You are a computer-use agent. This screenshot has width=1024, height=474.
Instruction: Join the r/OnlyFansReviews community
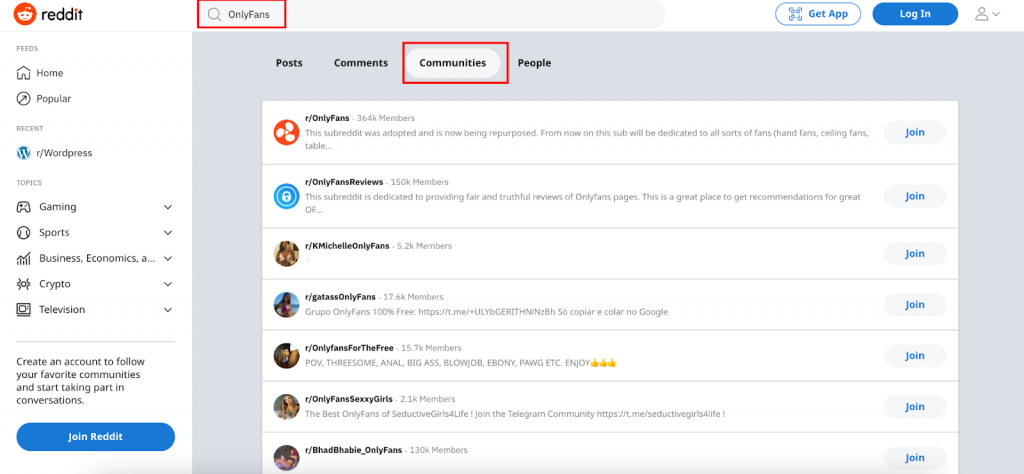[x=915, y=197]
